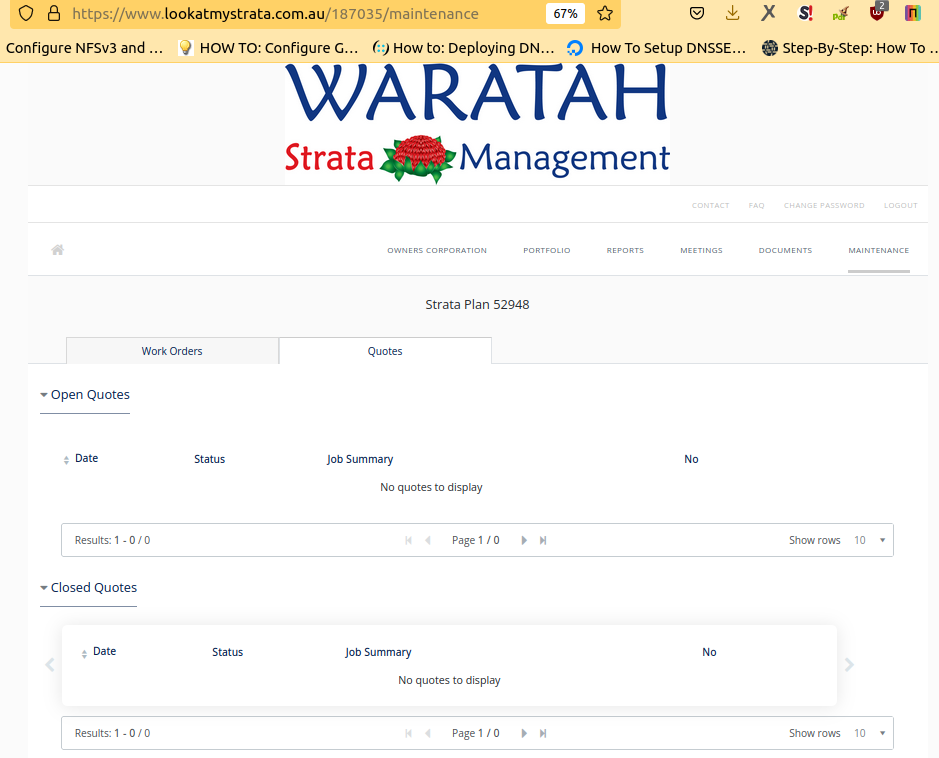Go to first page in Open Quotes pager
The image size is (939, 758).
coord(408,540)
